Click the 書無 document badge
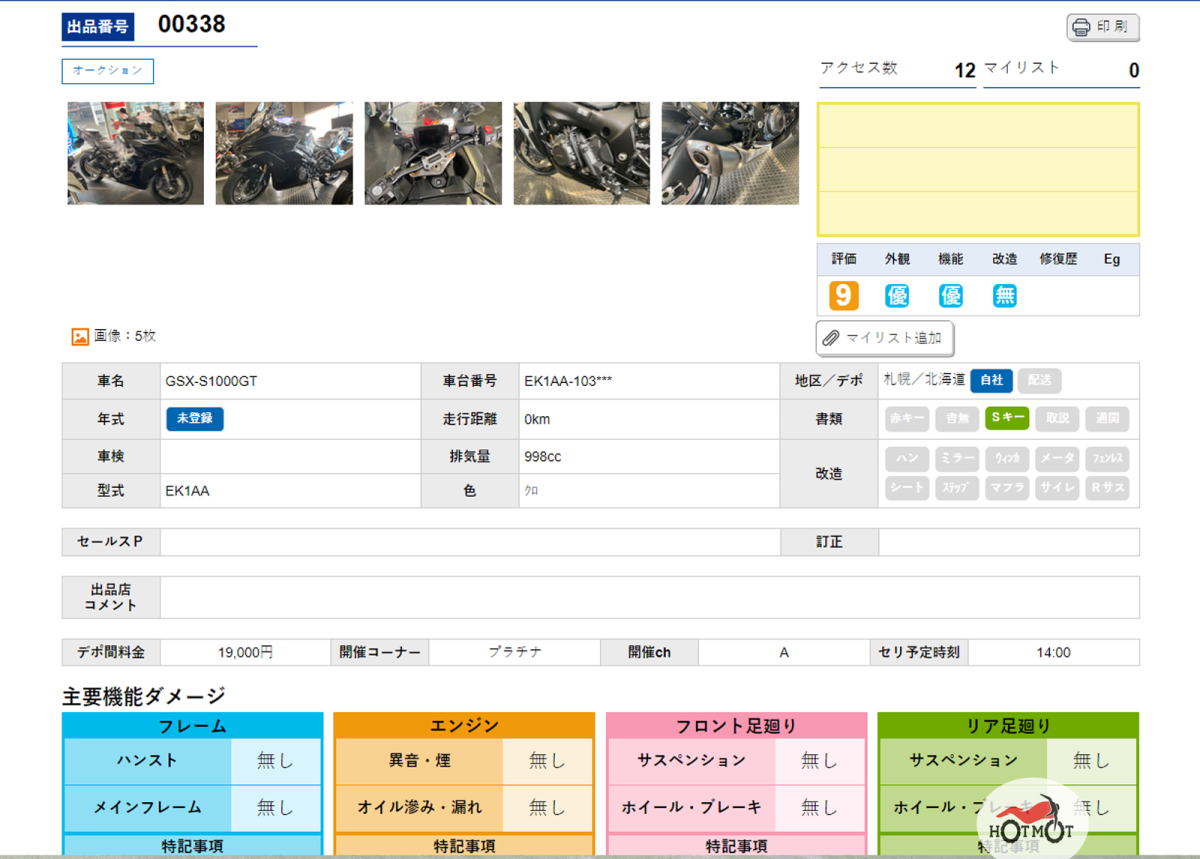The width and height of the screenshot is (1200, 859). pyautogui.click(x=957, y=419)
